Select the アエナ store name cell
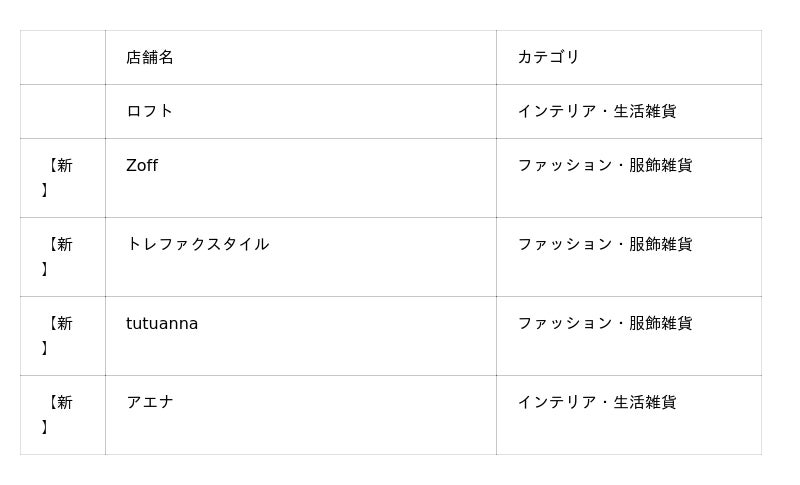Image resolution: width=800 pixels, height=485 pixels. tap(150, 402)
